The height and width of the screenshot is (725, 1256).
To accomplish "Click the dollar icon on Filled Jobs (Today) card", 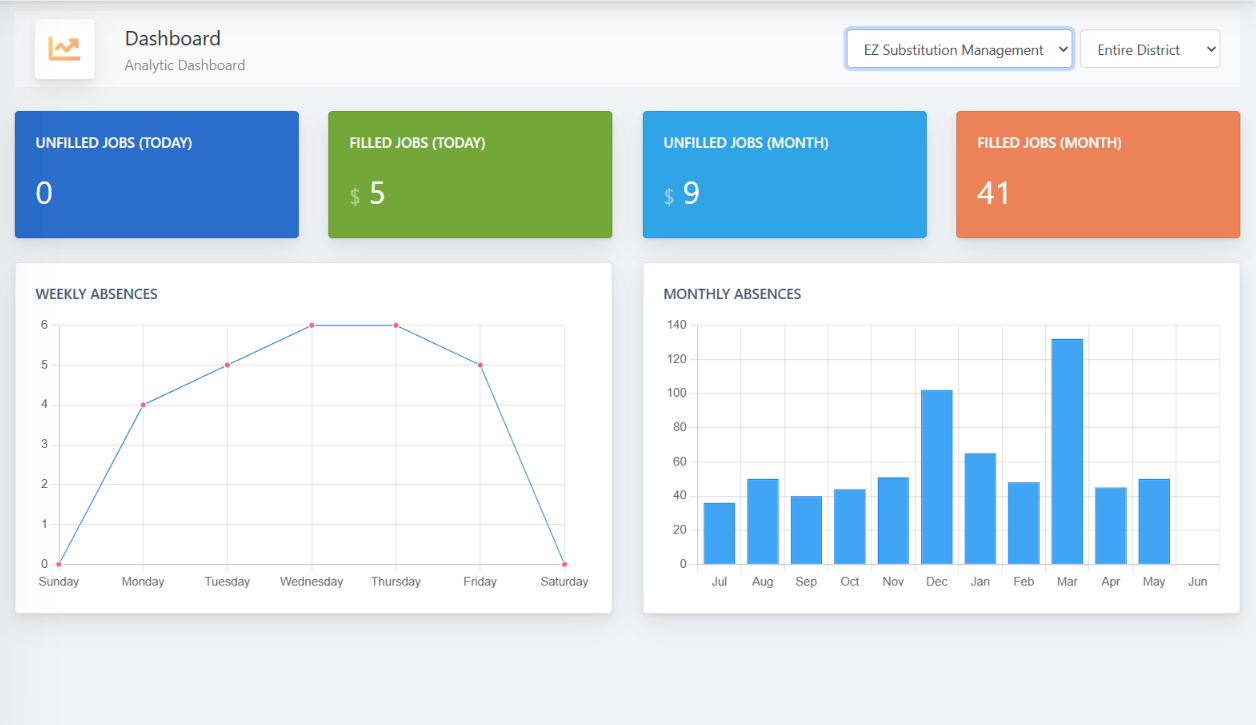I will (x=354, y=196).
